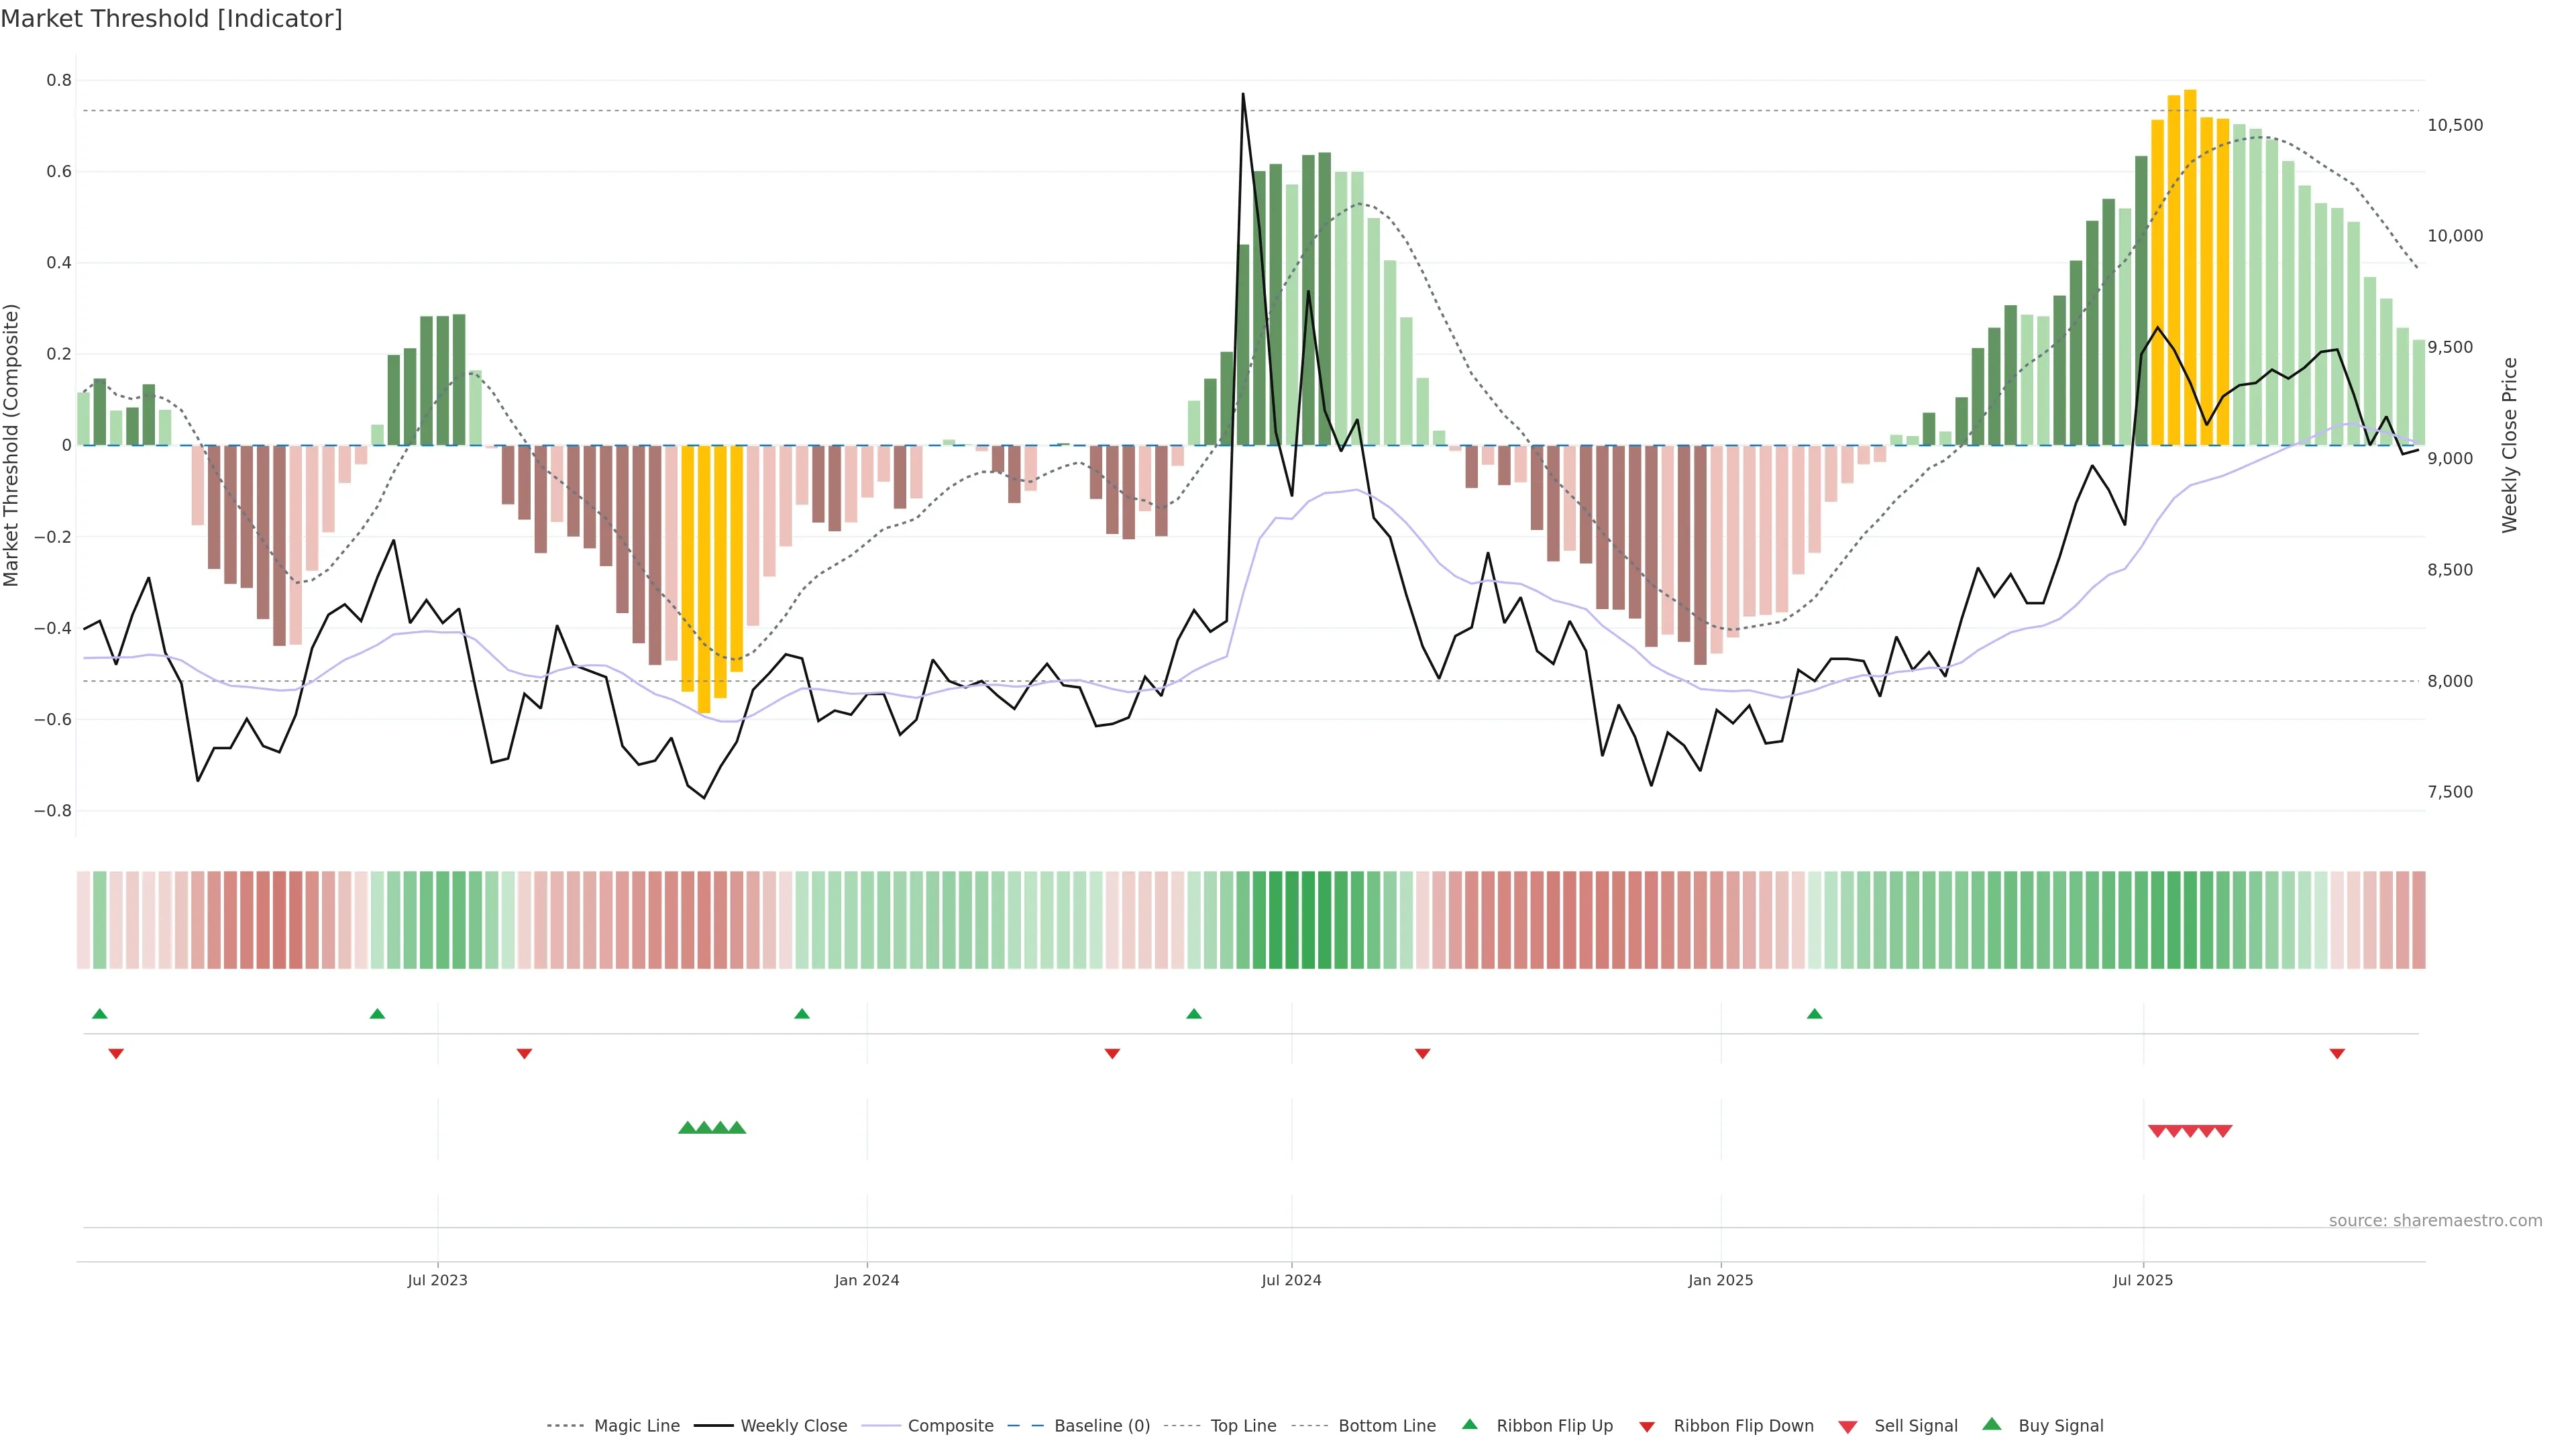Hide the Composite line via legend

(950, 1426)
